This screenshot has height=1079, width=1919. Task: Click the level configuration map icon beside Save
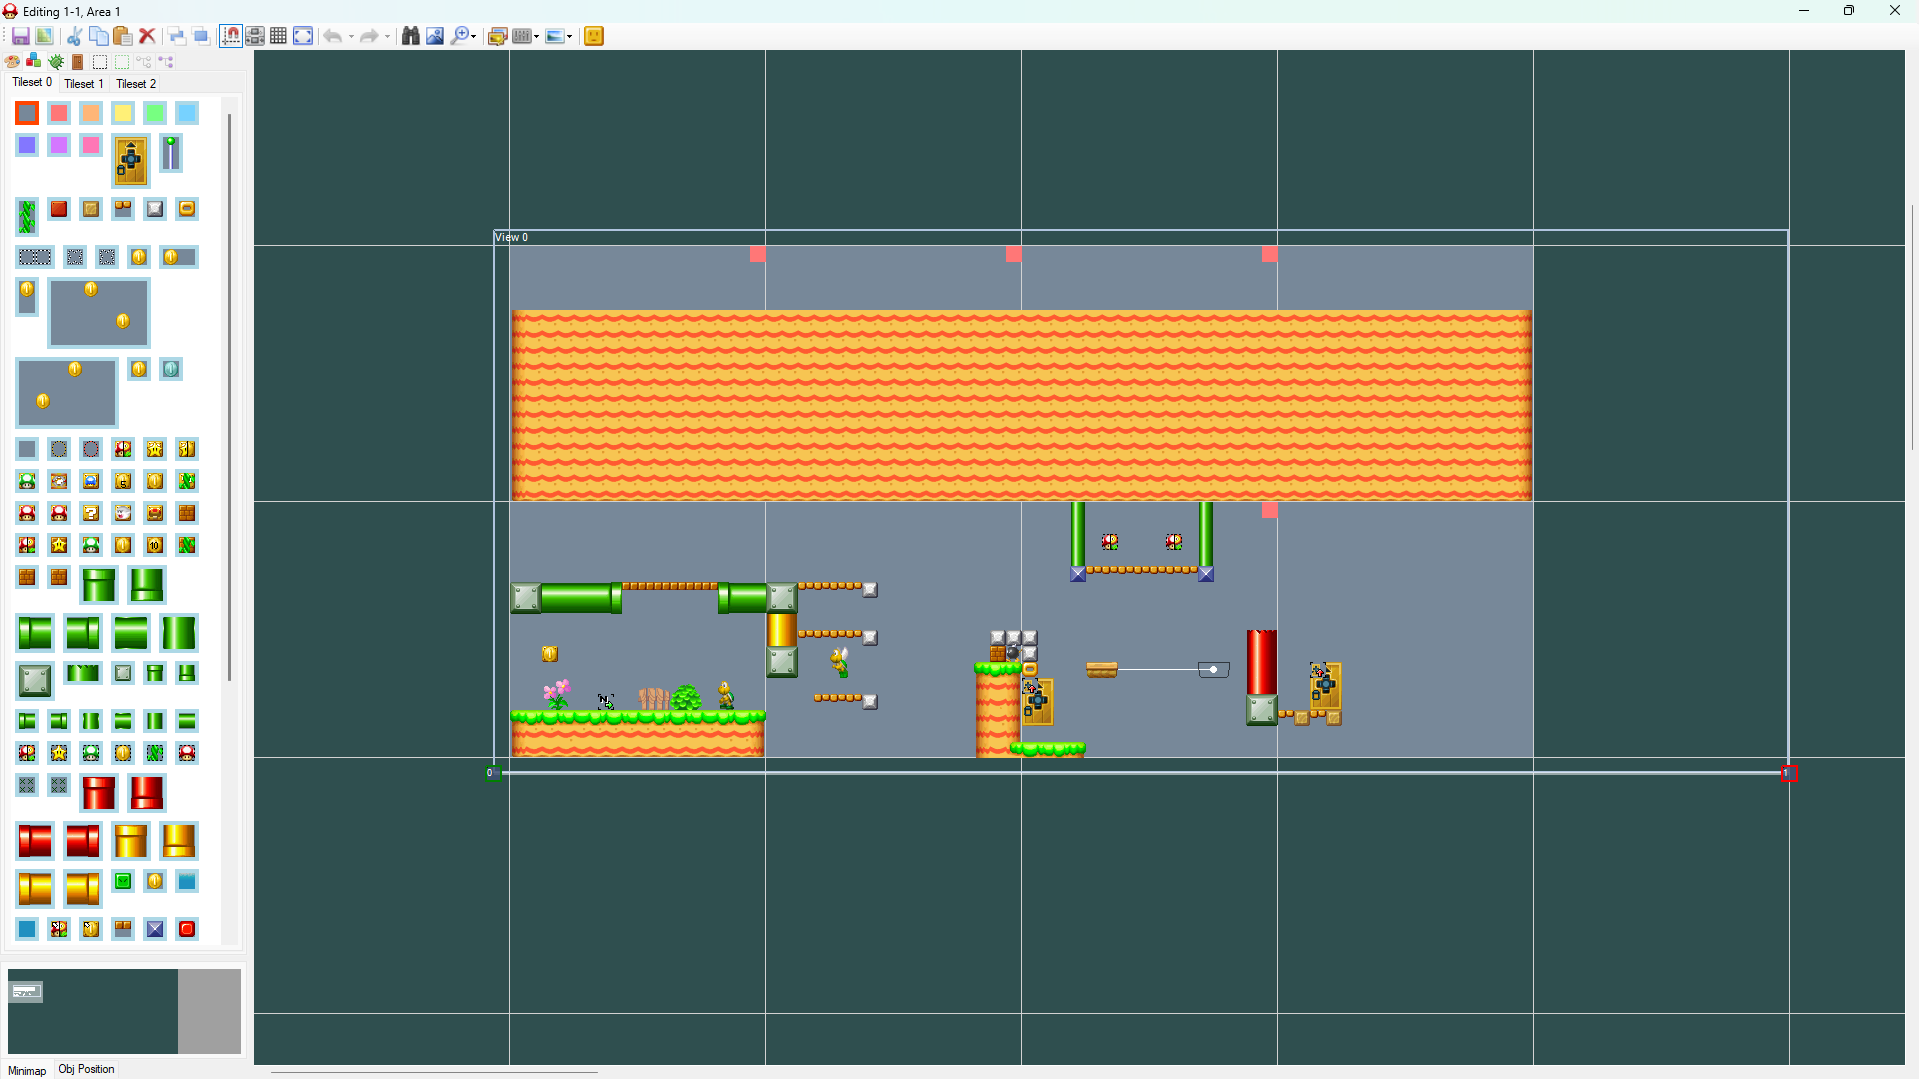point(44,36)
